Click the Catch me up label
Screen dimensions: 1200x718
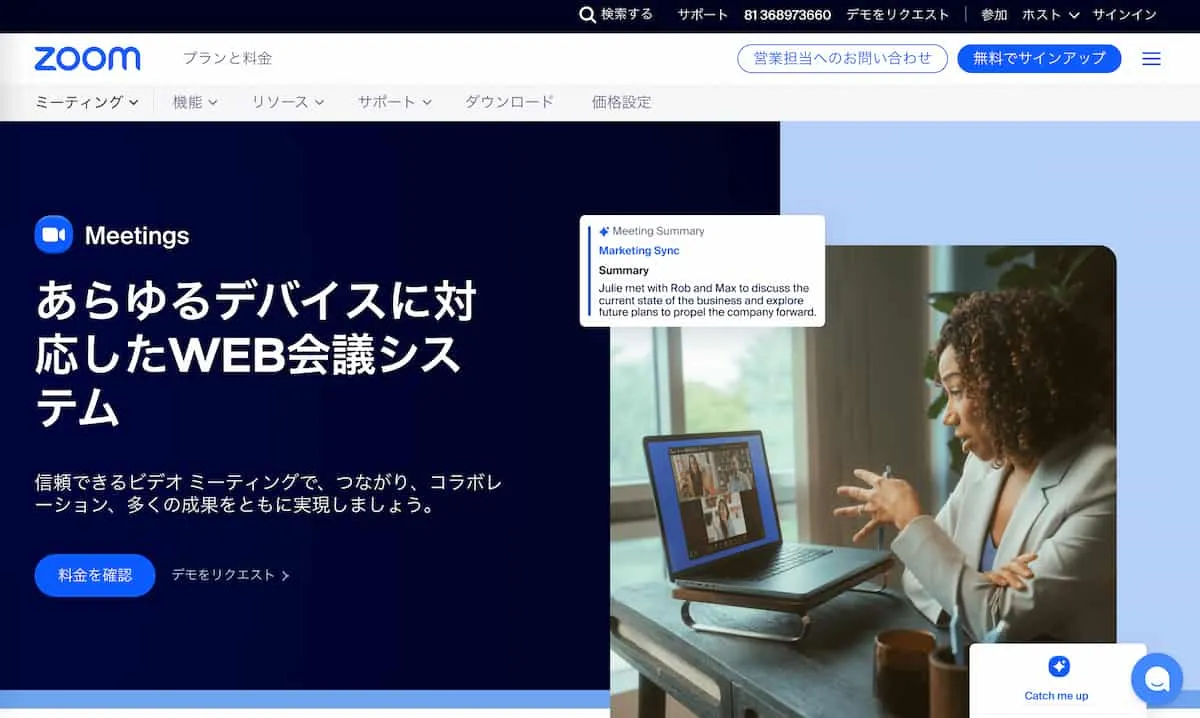click(x=1056, y=696)
